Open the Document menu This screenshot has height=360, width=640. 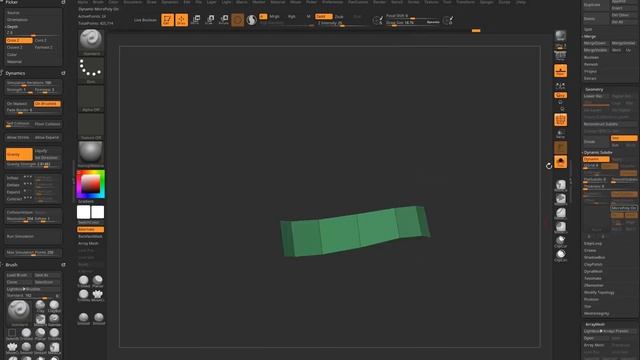[132, 2]
